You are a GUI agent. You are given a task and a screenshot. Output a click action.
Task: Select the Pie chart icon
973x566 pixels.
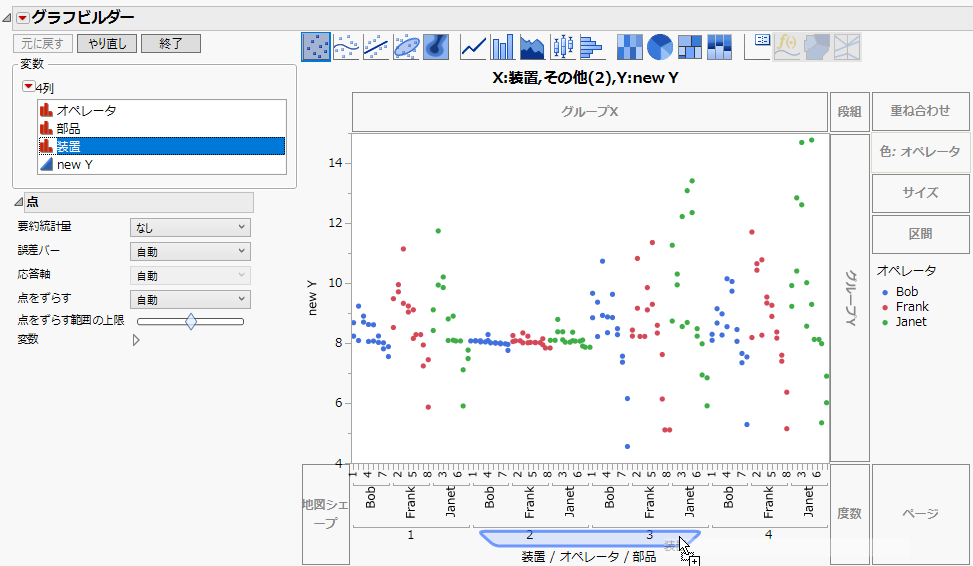click(x=660, y=46)
